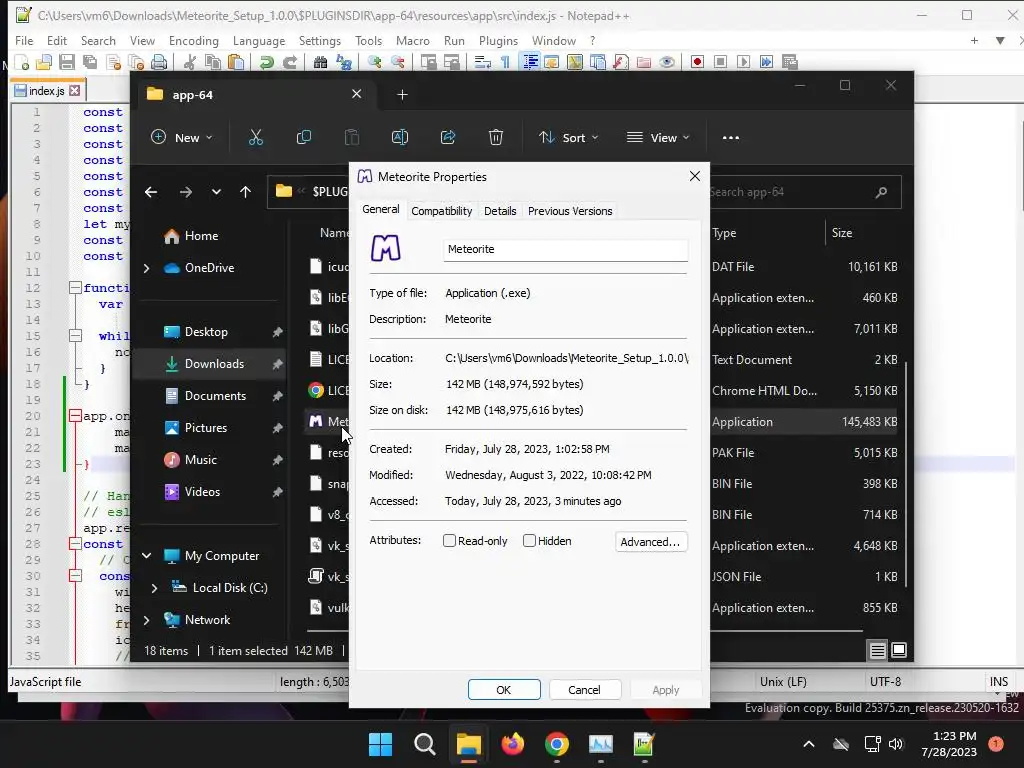Open Windows Start menu on the taskbar
Screen dimensions: 1024x768
[x=380, y=744]
